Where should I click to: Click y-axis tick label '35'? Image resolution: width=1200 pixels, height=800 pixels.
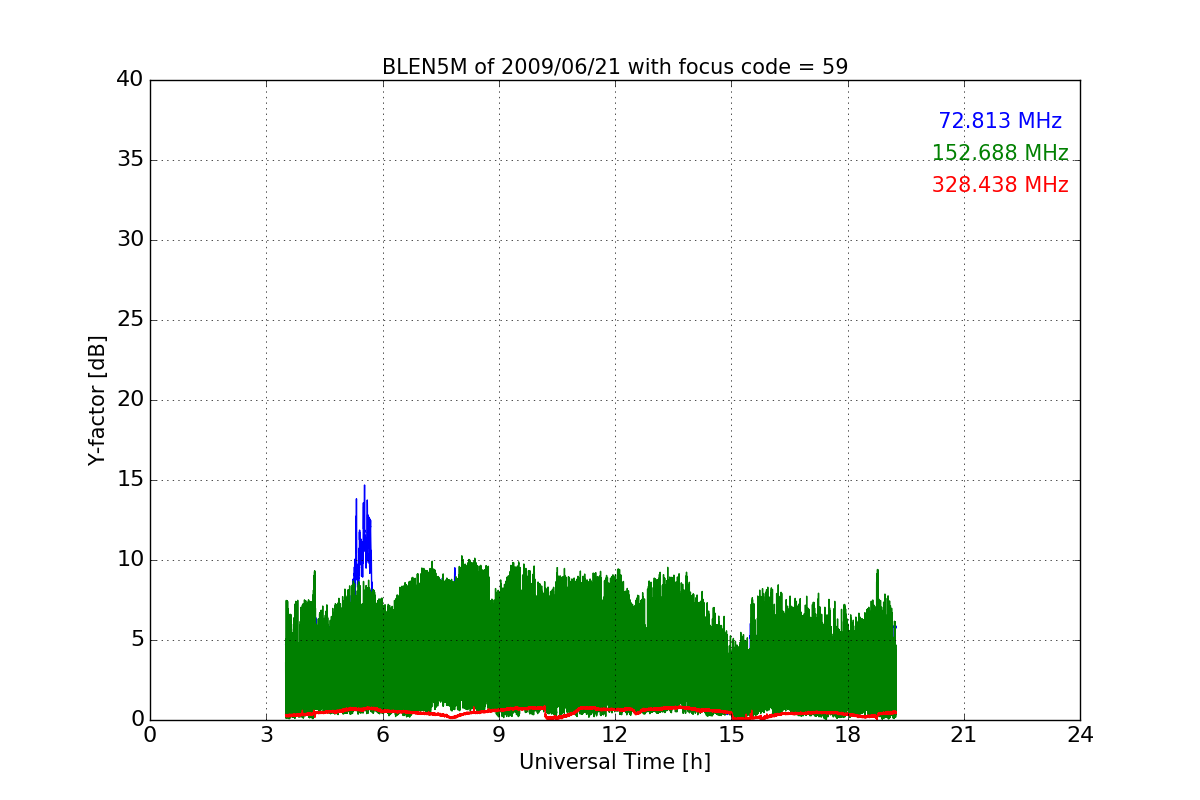[130, 160]
